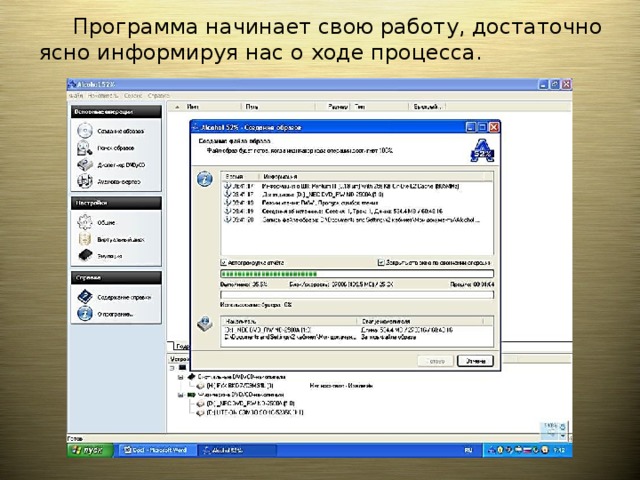
Task: Open Общие settings gear icon
Action: (84, 222)
